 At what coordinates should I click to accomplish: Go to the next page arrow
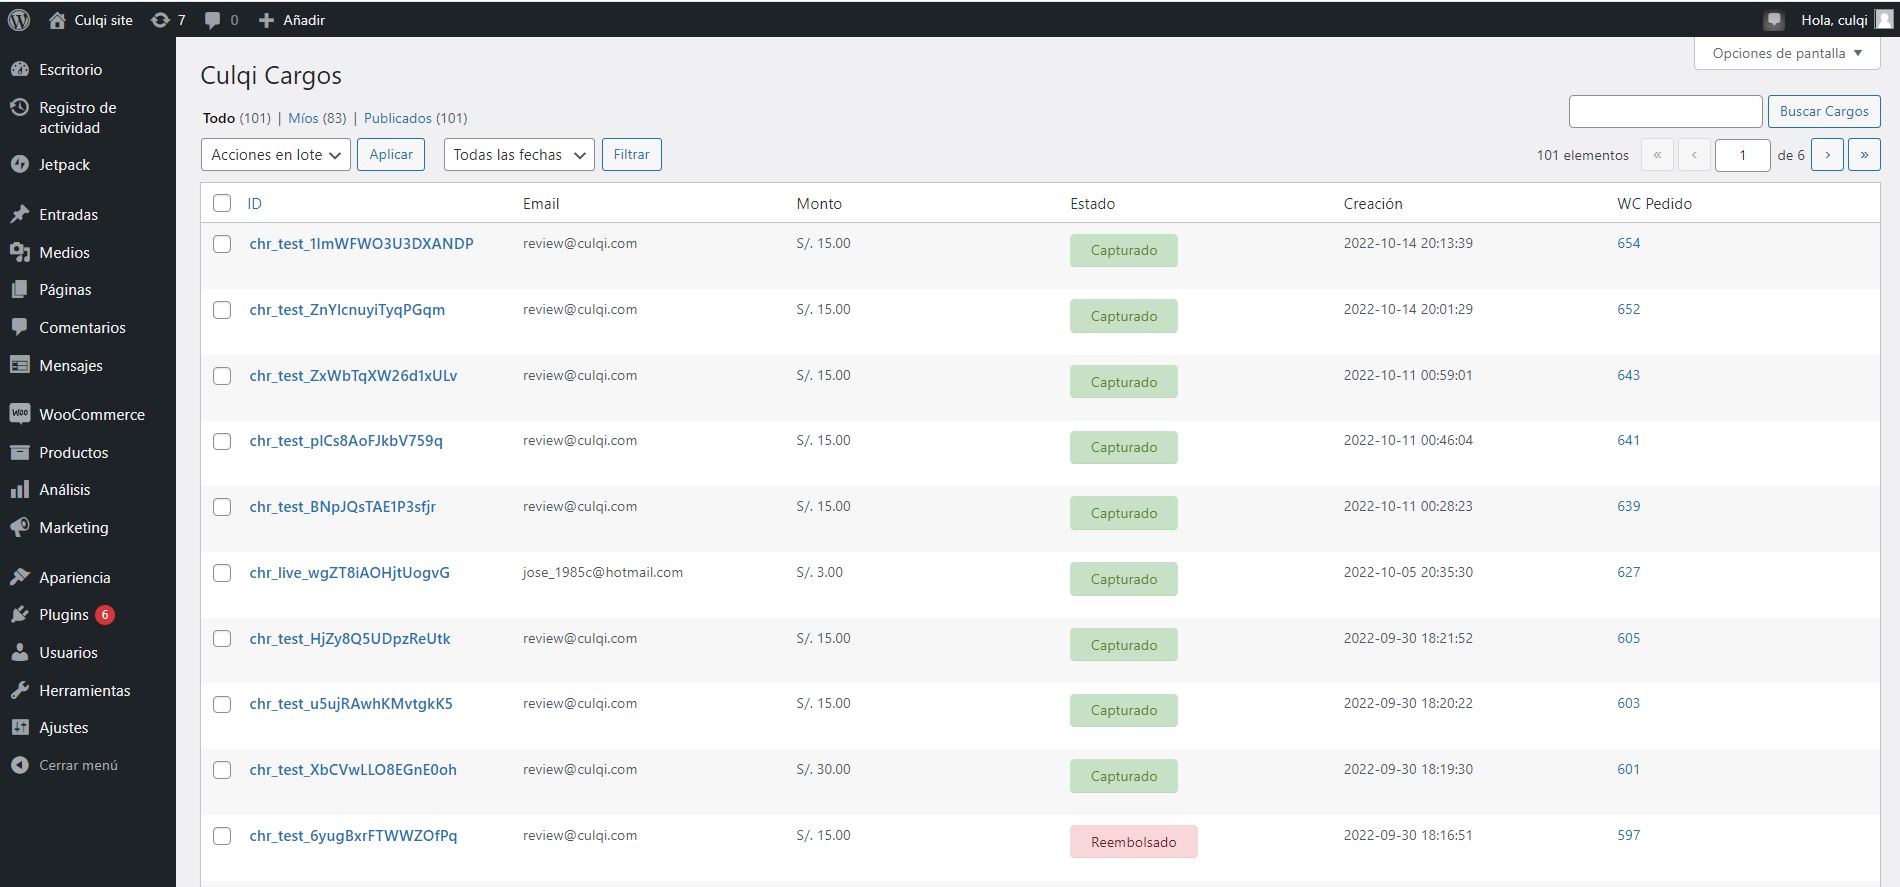[x=1827, y=155]
